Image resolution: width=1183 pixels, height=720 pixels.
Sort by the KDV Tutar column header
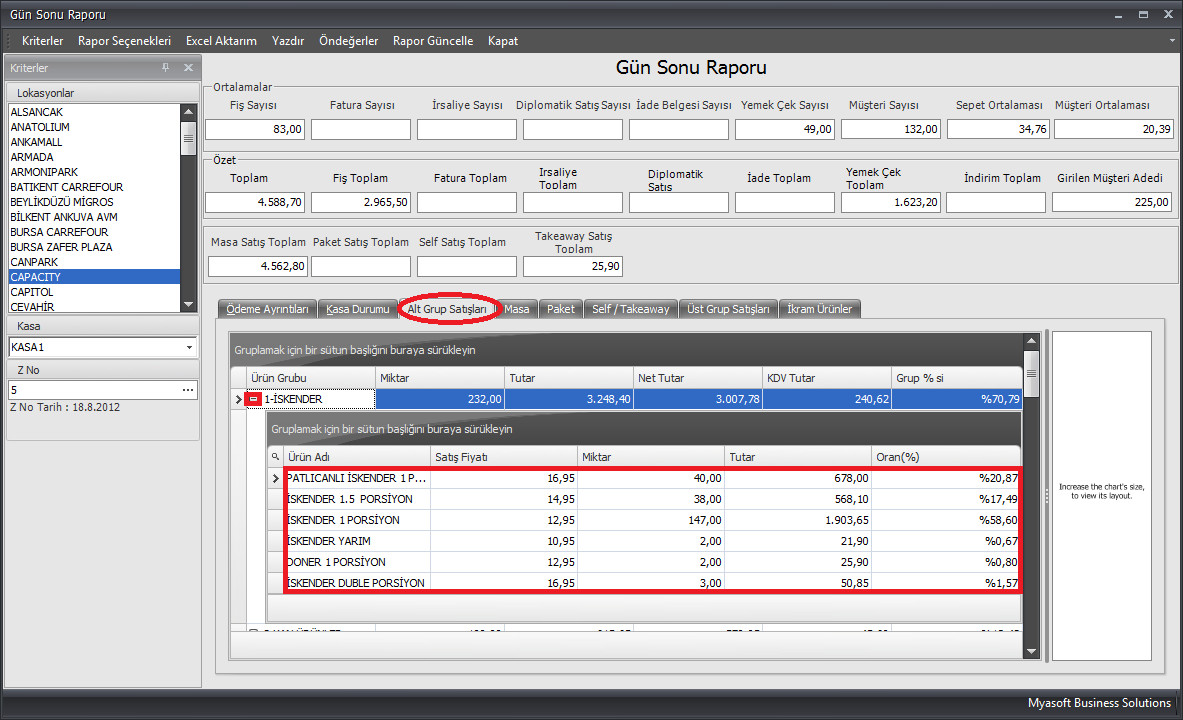coord(827,377)
